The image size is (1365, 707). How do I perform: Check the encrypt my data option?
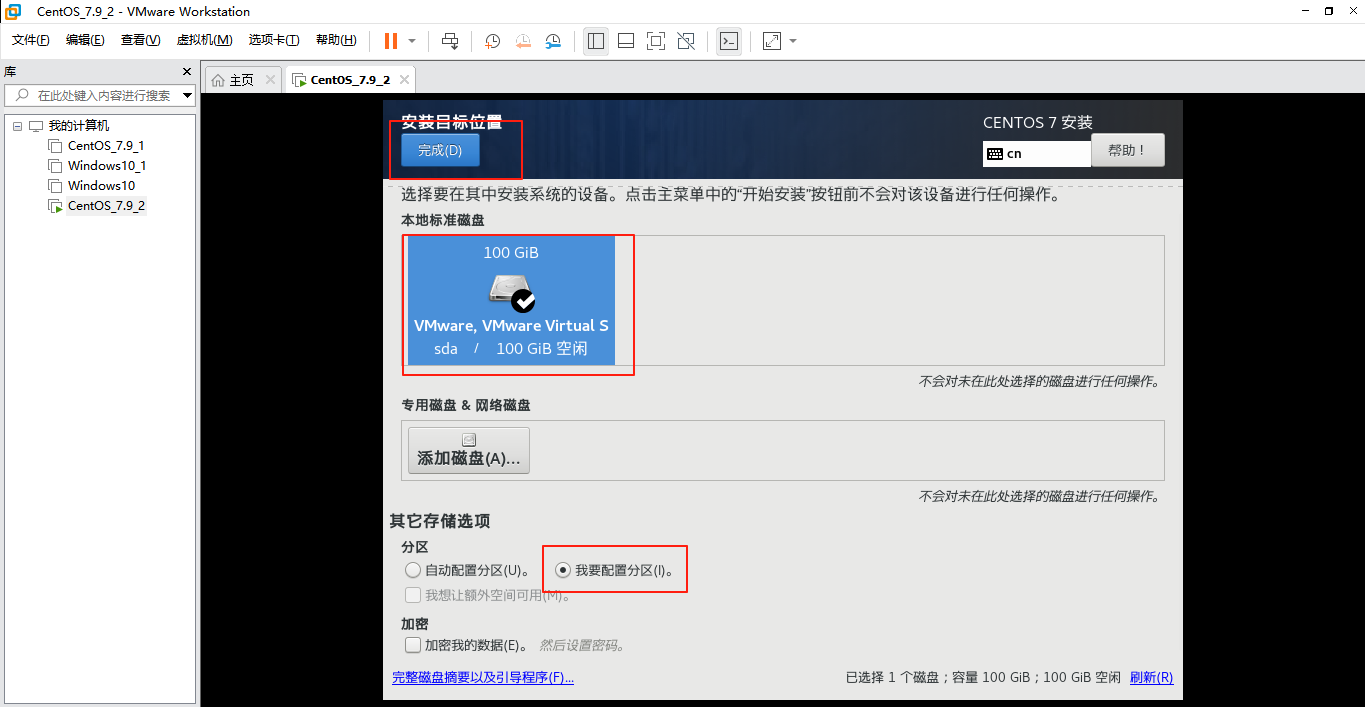point(413,644)
